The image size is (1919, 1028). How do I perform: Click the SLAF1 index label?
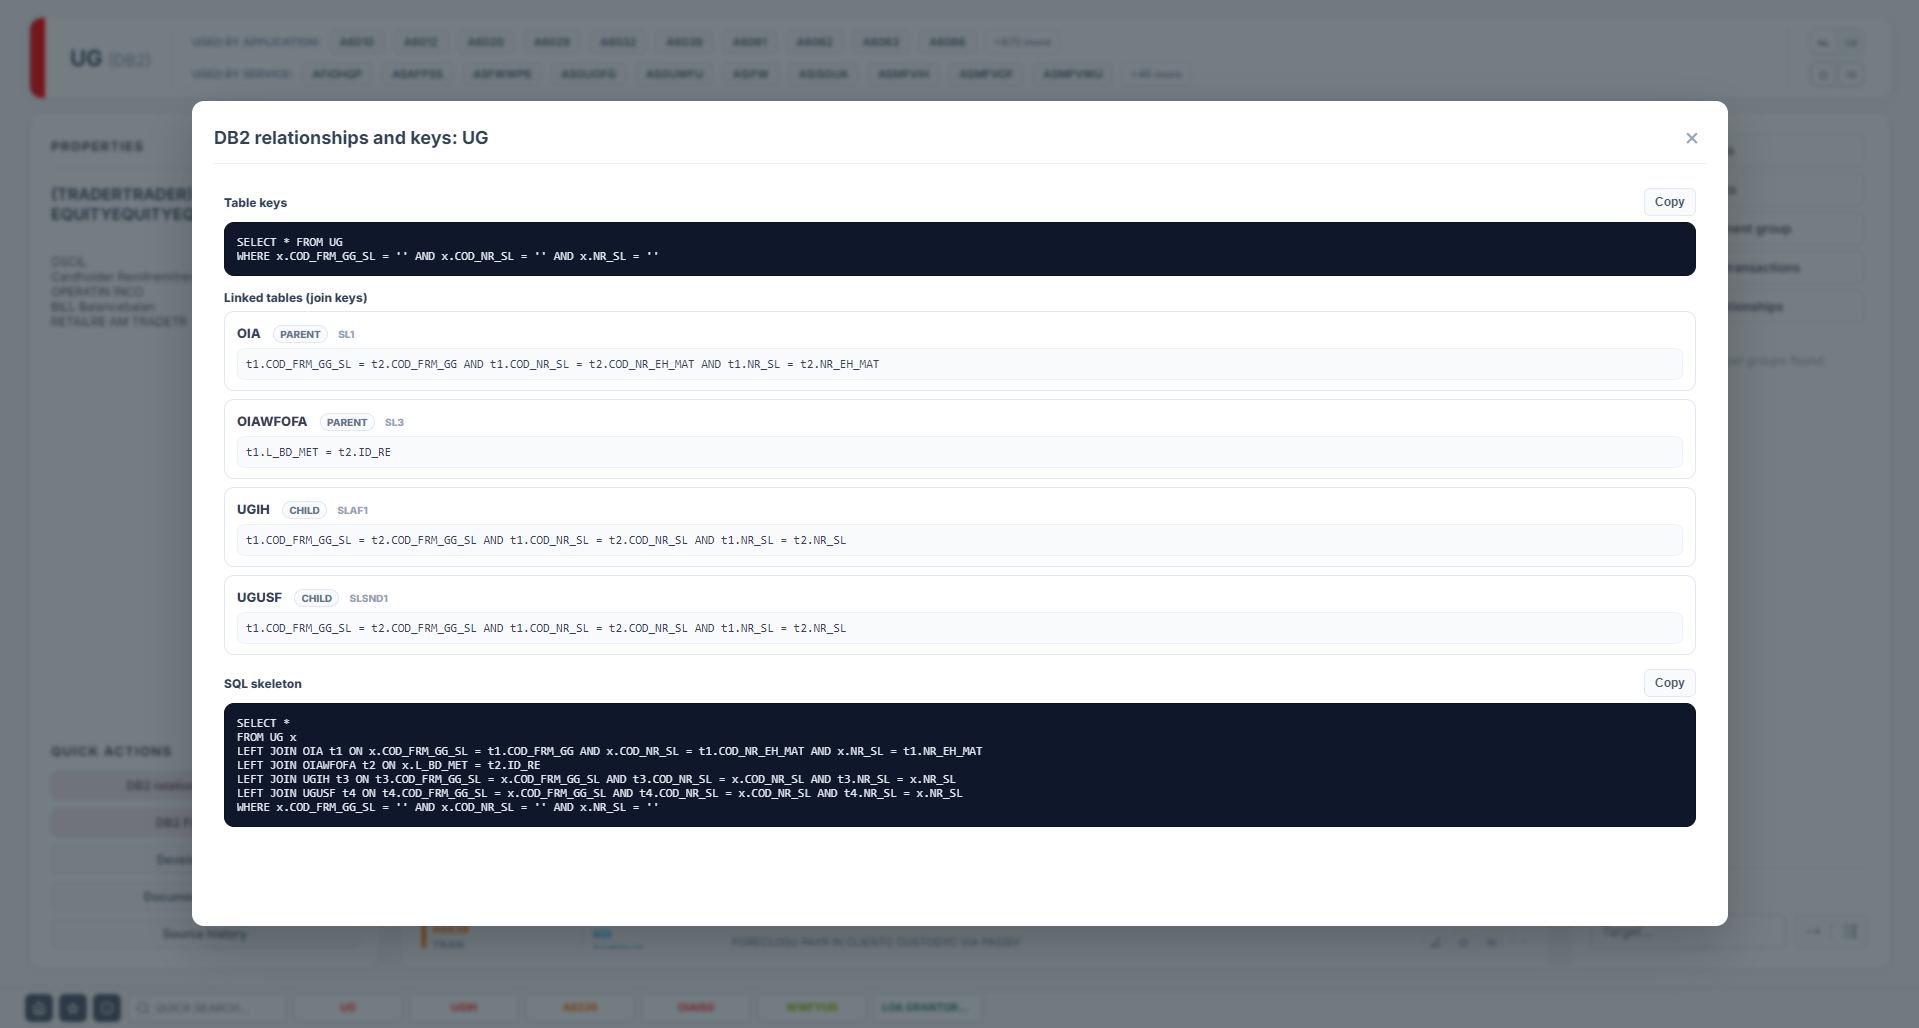pyautogui.click(x=352, y=510)
